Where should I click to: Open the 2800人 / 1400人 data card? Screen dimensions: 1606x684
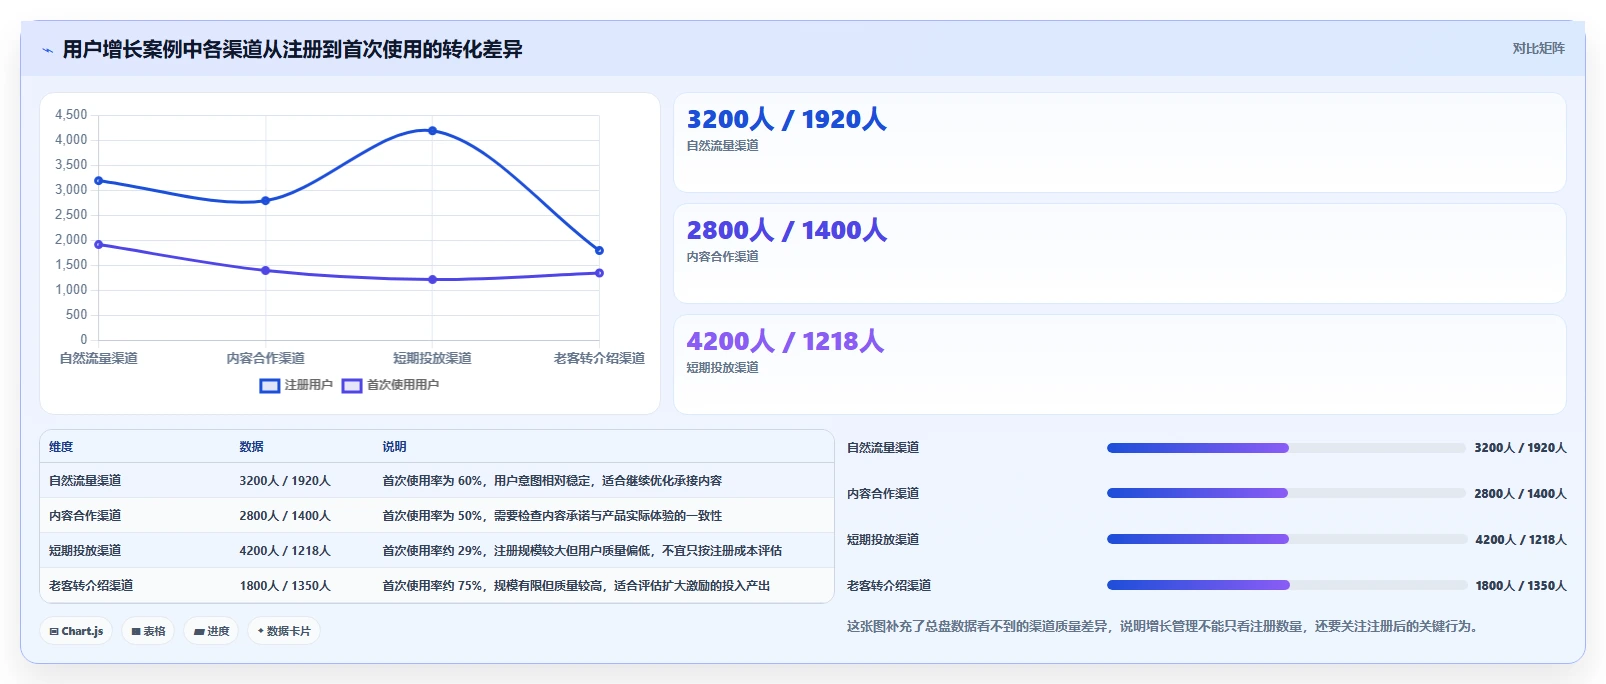point(1120,254)
